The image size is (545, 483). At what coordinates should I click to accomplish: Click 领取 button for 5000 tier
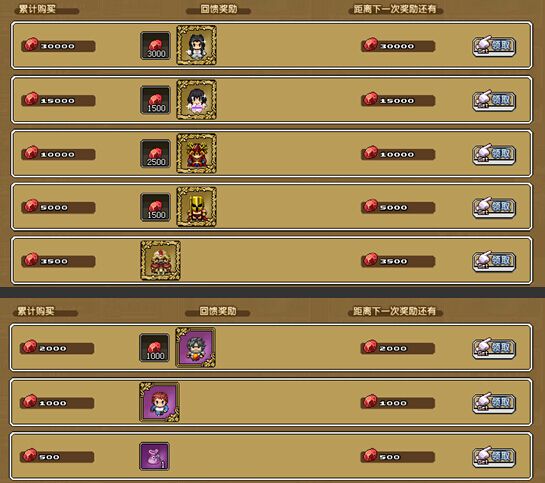pos(494,207)
